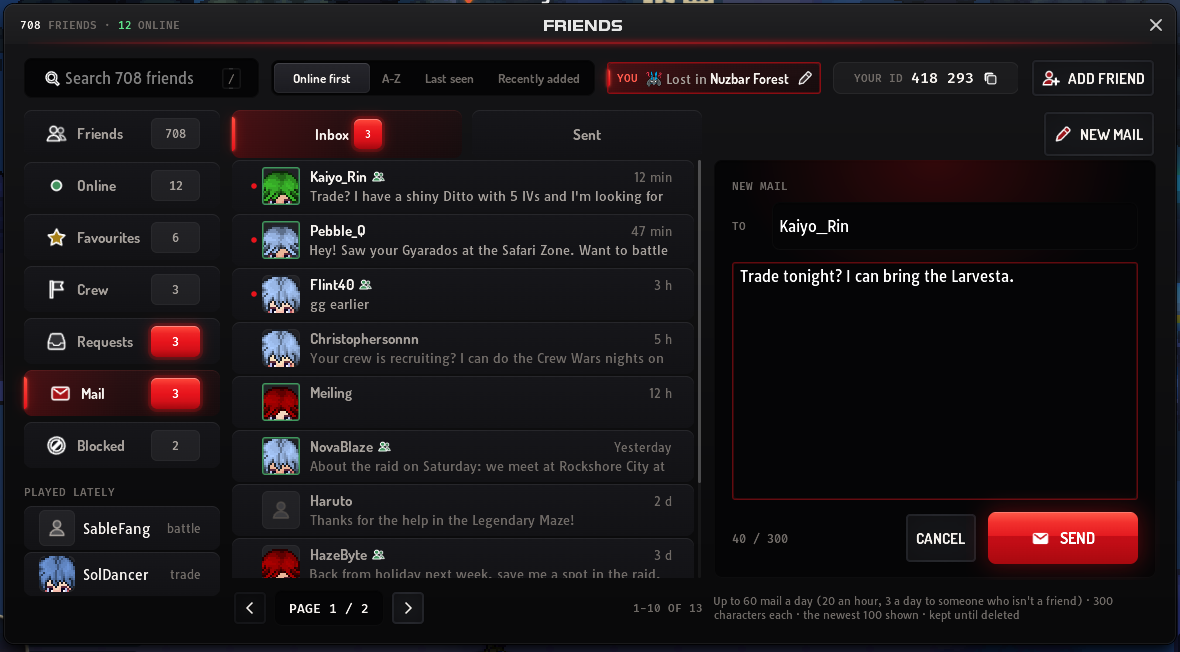Open Christophersonnn's crew recruiting message
Viewport: 1180px width, 652px height.
463,349
